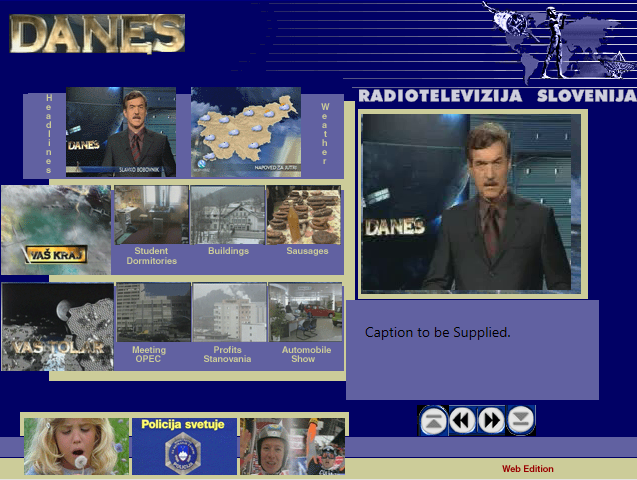Click the DANES gold logo
Screen dimensions: 637x480
97,34
